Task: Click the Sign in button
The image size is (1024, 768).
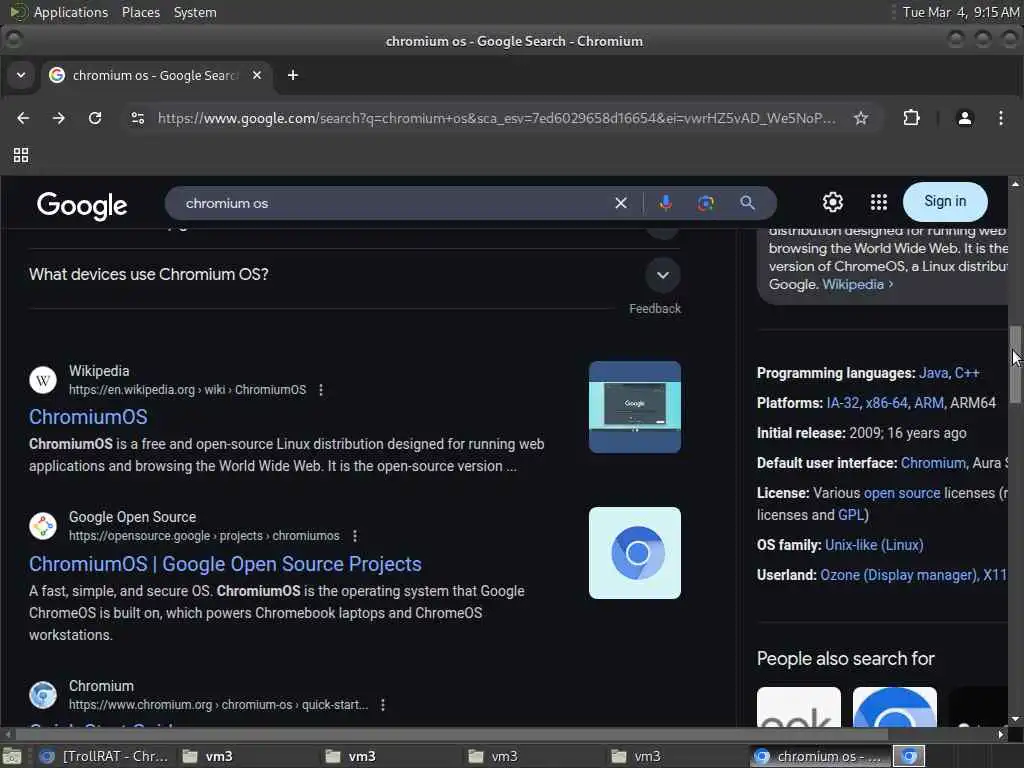Action: click(945, 202)
